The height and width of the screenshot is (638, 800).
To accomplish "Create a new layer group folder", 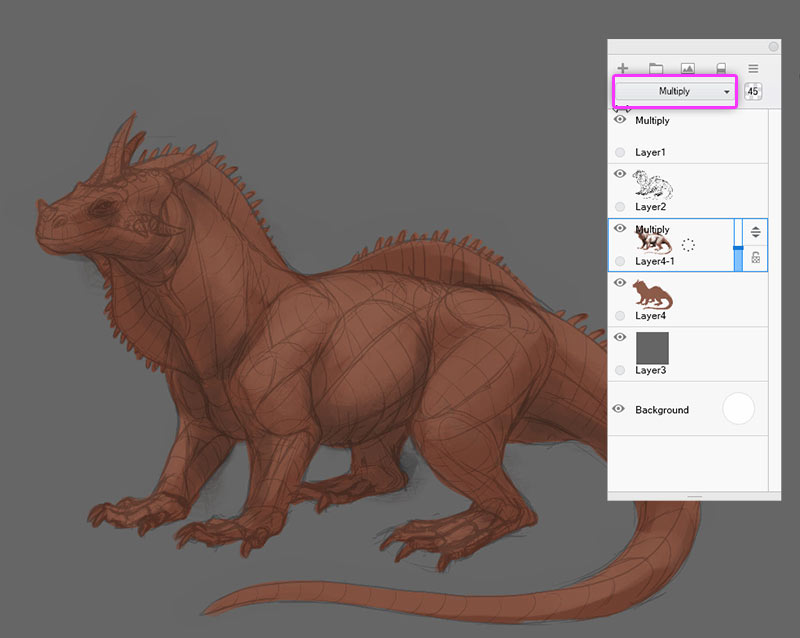I will [x=656, y=68].
